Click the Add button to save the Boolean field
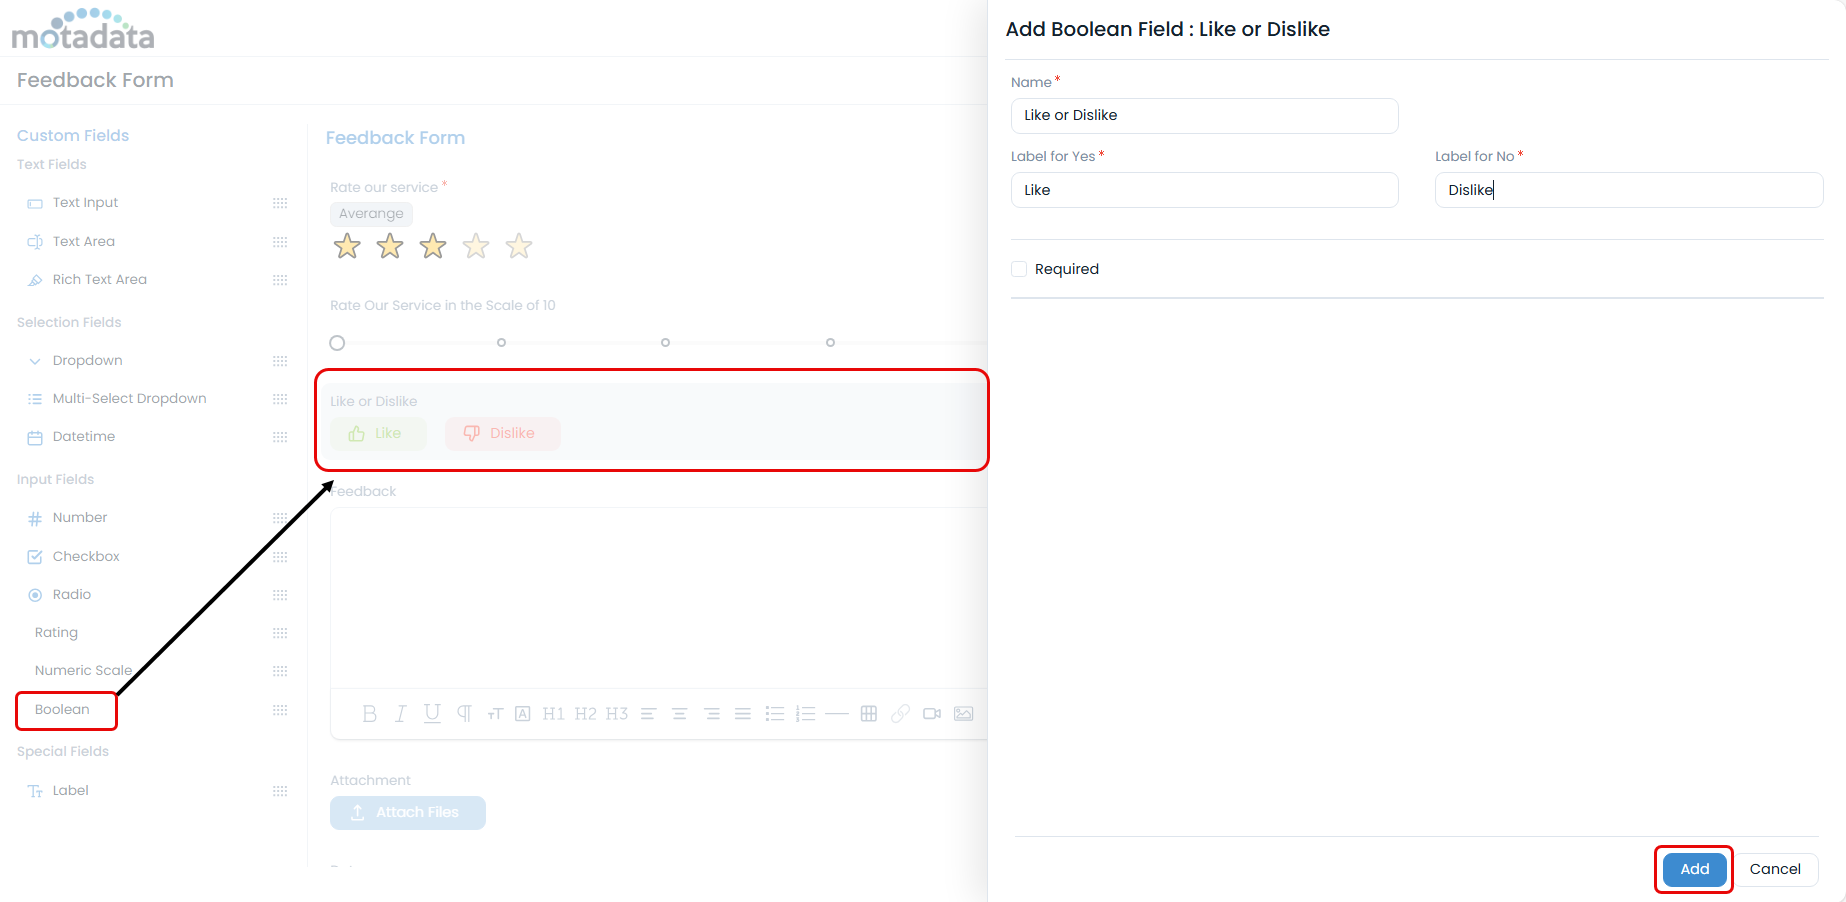The height and width of the screenshot is (902, 1846). [1693, 869]
